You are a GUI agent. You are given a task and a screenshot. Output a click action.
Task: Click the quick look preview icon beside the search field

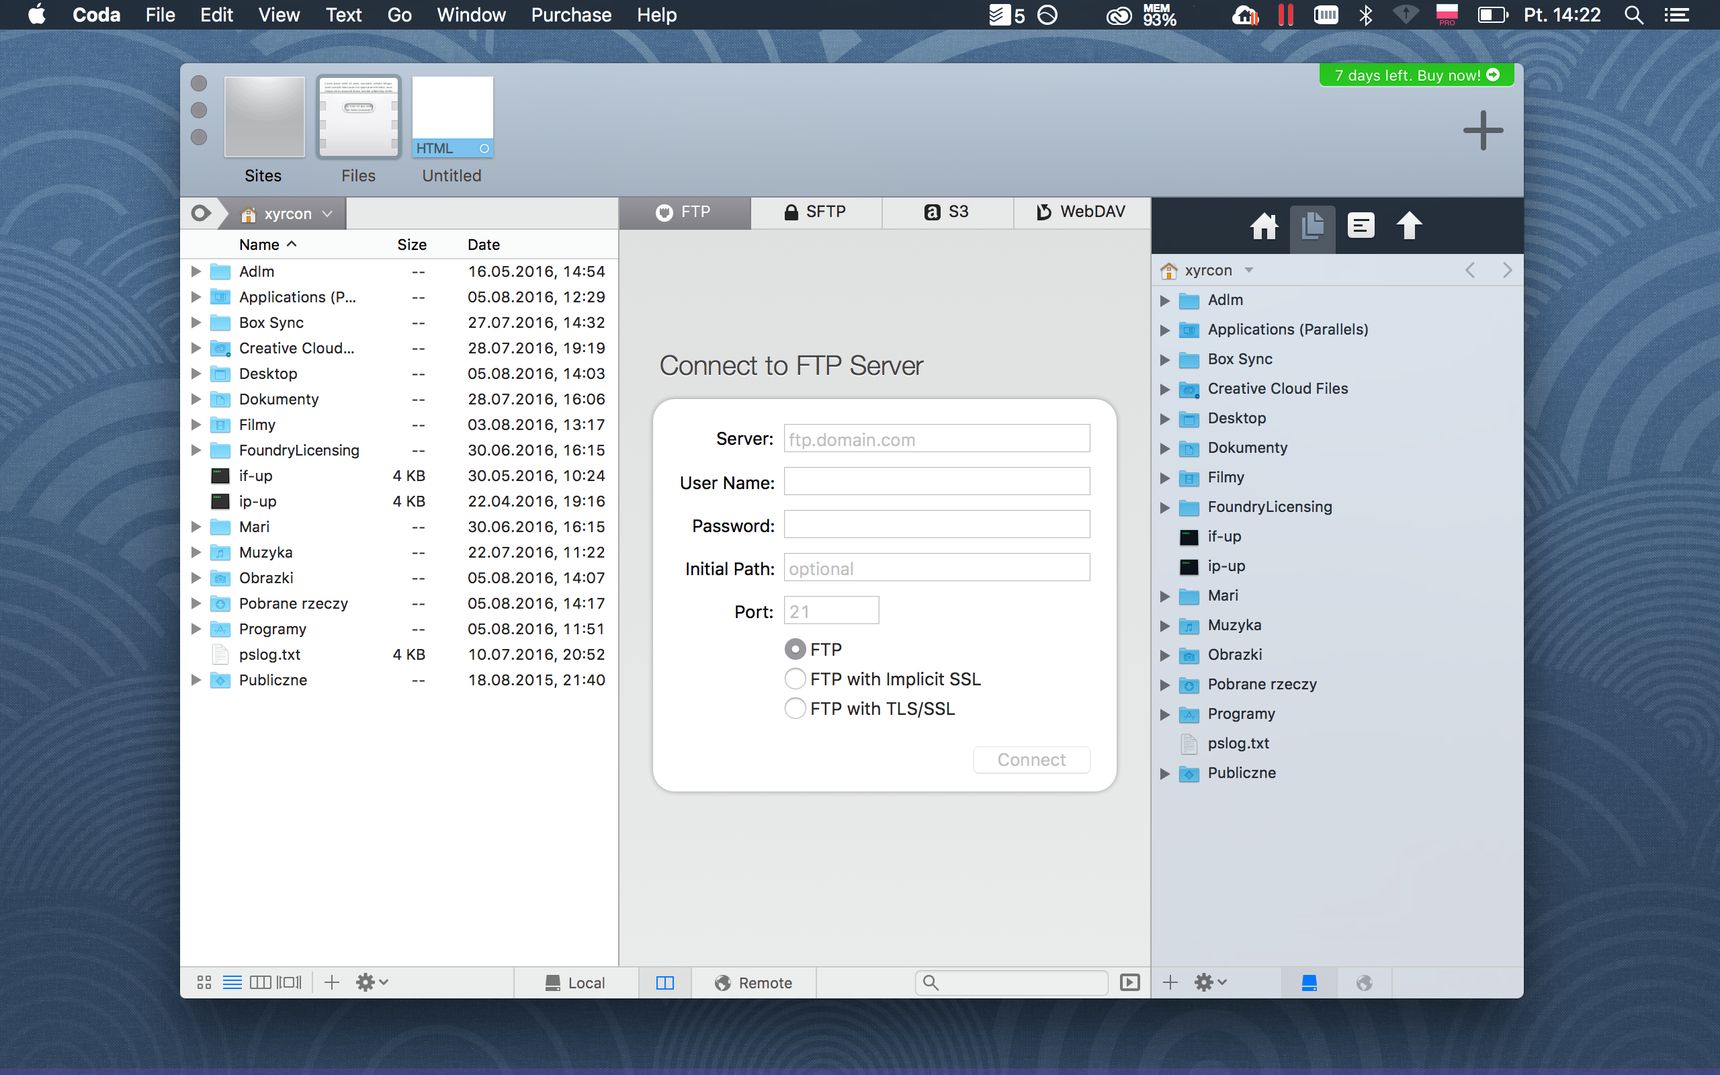[1130, 983]
